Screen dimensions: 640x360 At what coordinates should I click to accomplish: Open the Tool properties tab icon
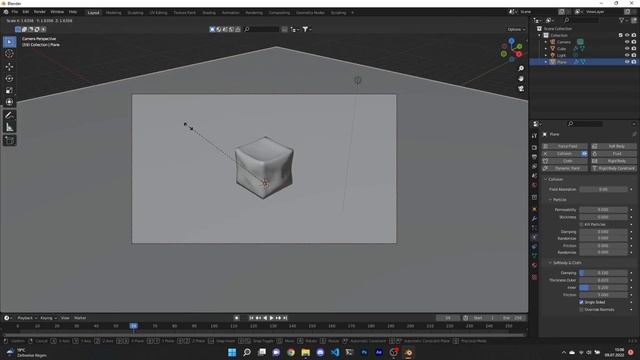pos(534,136)
